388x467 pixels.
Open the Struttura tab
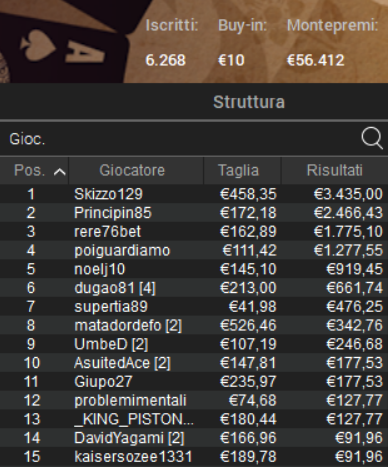[x=249, y=102]
